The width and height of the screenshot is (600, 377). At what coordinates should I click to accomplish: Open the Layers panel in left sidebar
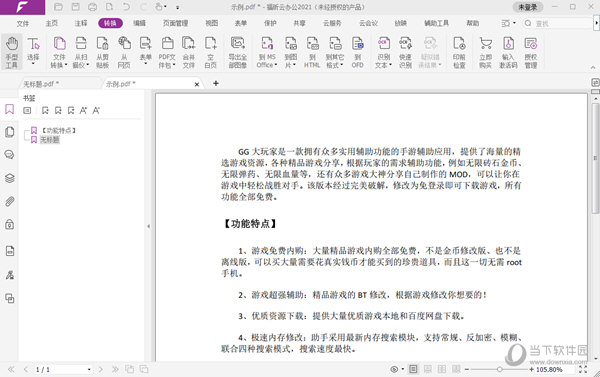tap(10, 178)
